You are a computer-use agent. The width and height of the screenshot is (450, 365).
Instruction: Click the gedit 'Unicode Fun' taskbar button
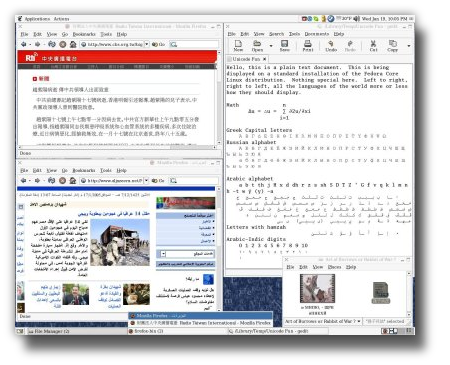[x=278, y=331]
